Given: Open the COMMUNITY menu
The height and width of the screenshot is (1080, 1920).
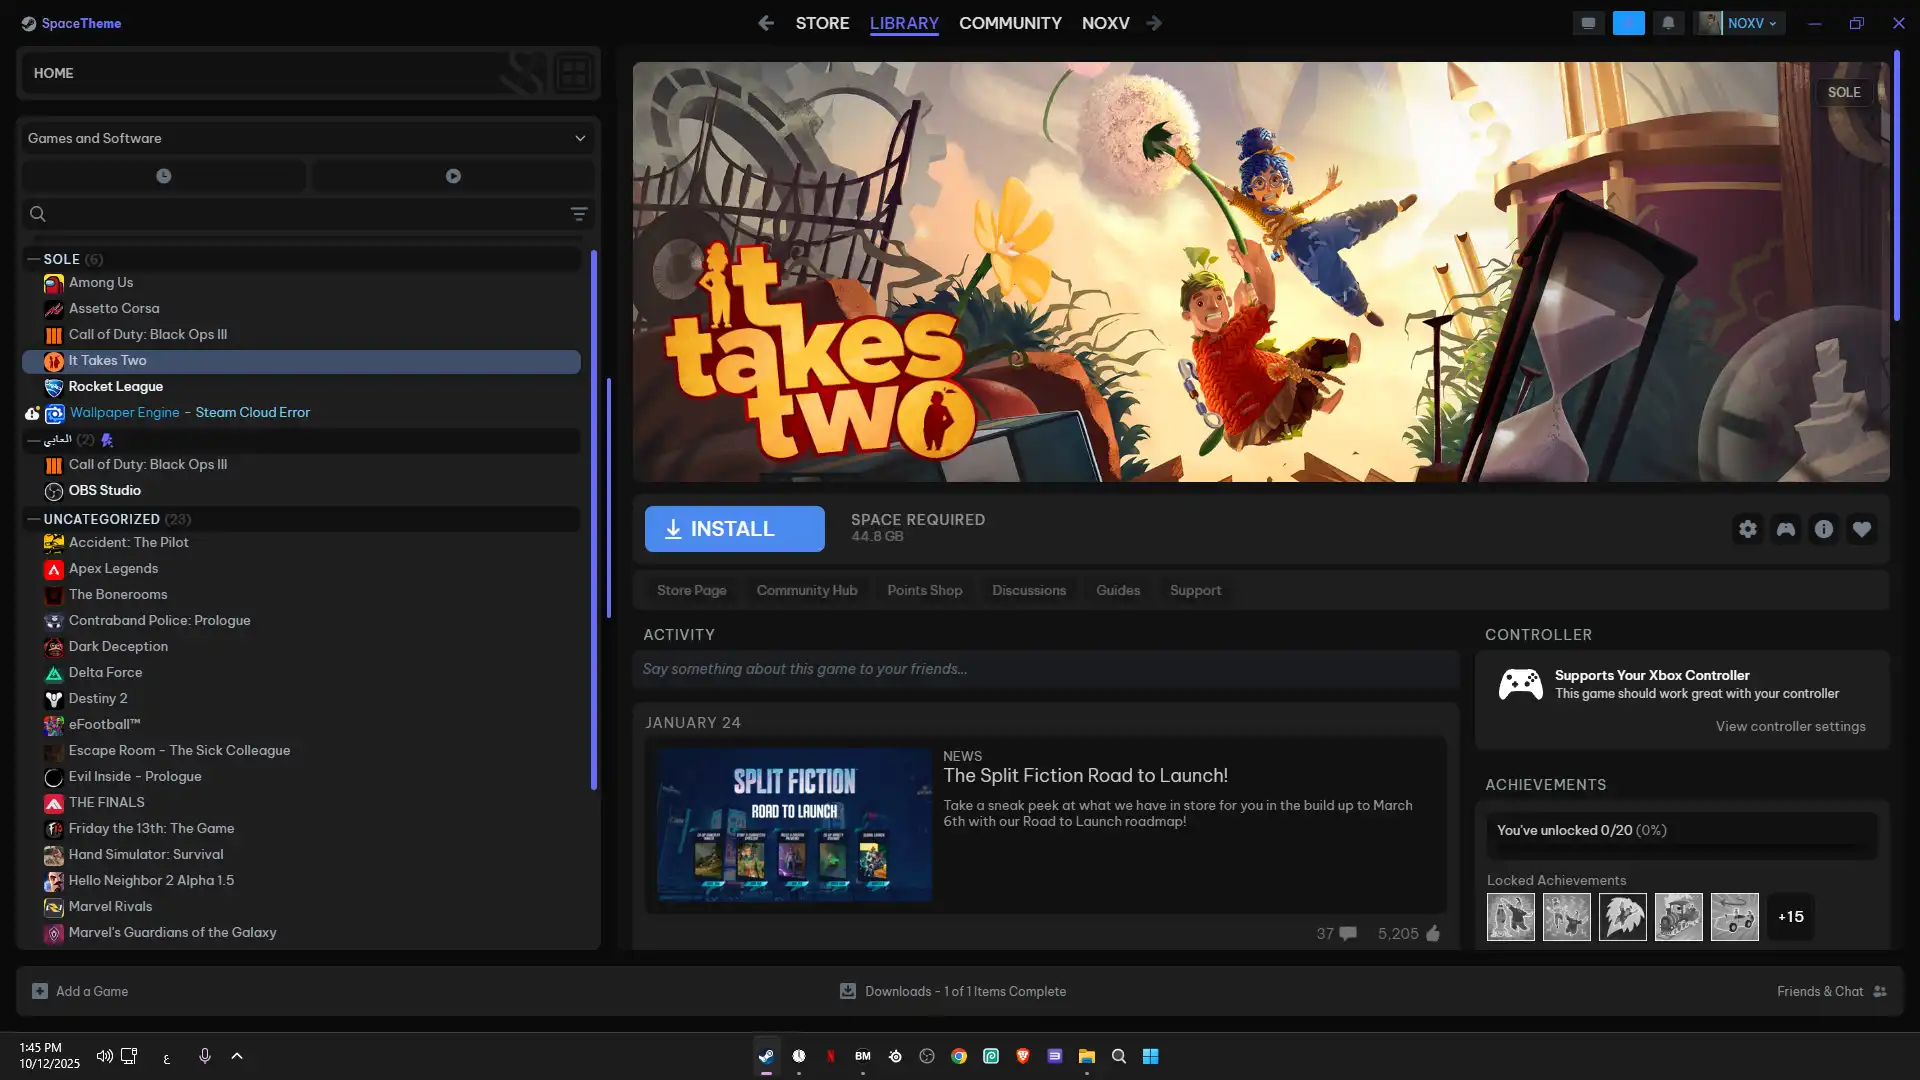Looking at the screenshot, I should point(1010,23).
